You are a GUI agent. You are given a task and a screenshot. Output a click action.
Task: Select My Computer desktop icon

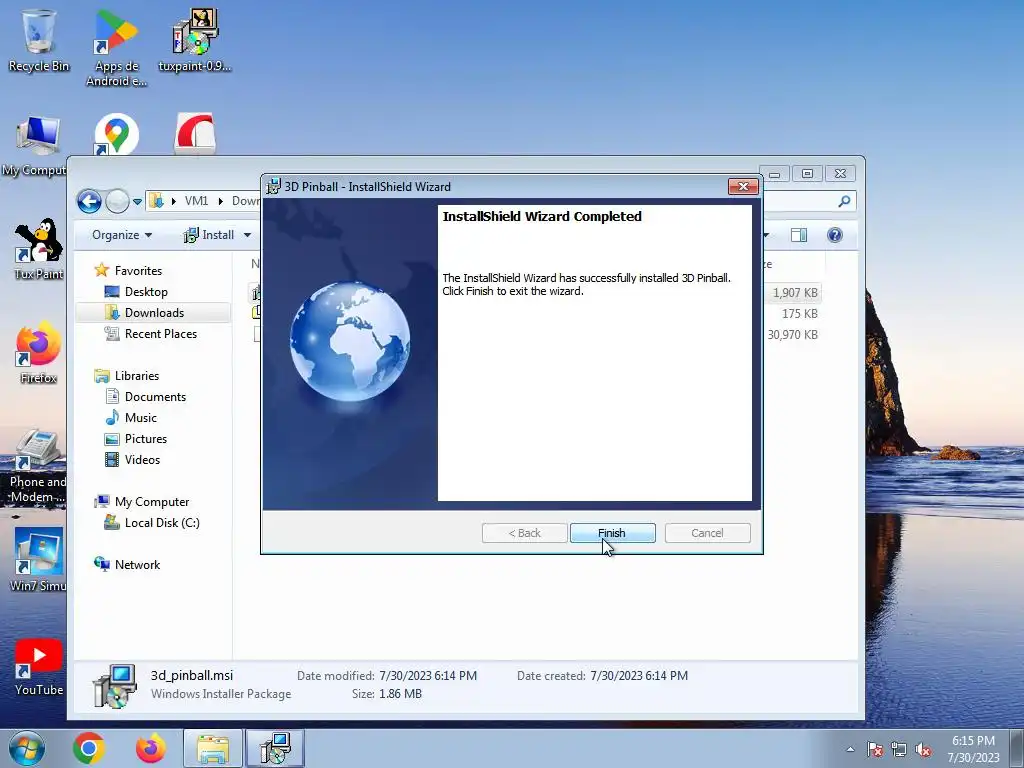pos(34,146)
